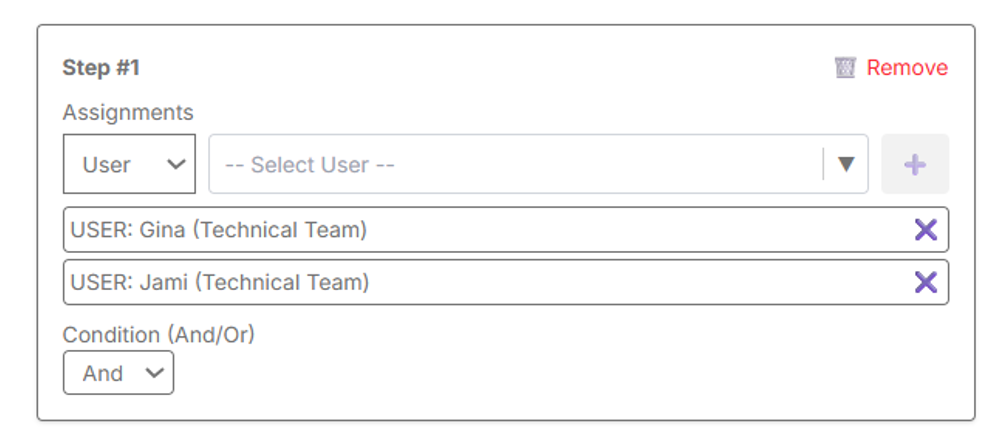This screenshot has height=429, width=986.
Task: Delete the Jami assignment with its X
Action: pos(926,283)
